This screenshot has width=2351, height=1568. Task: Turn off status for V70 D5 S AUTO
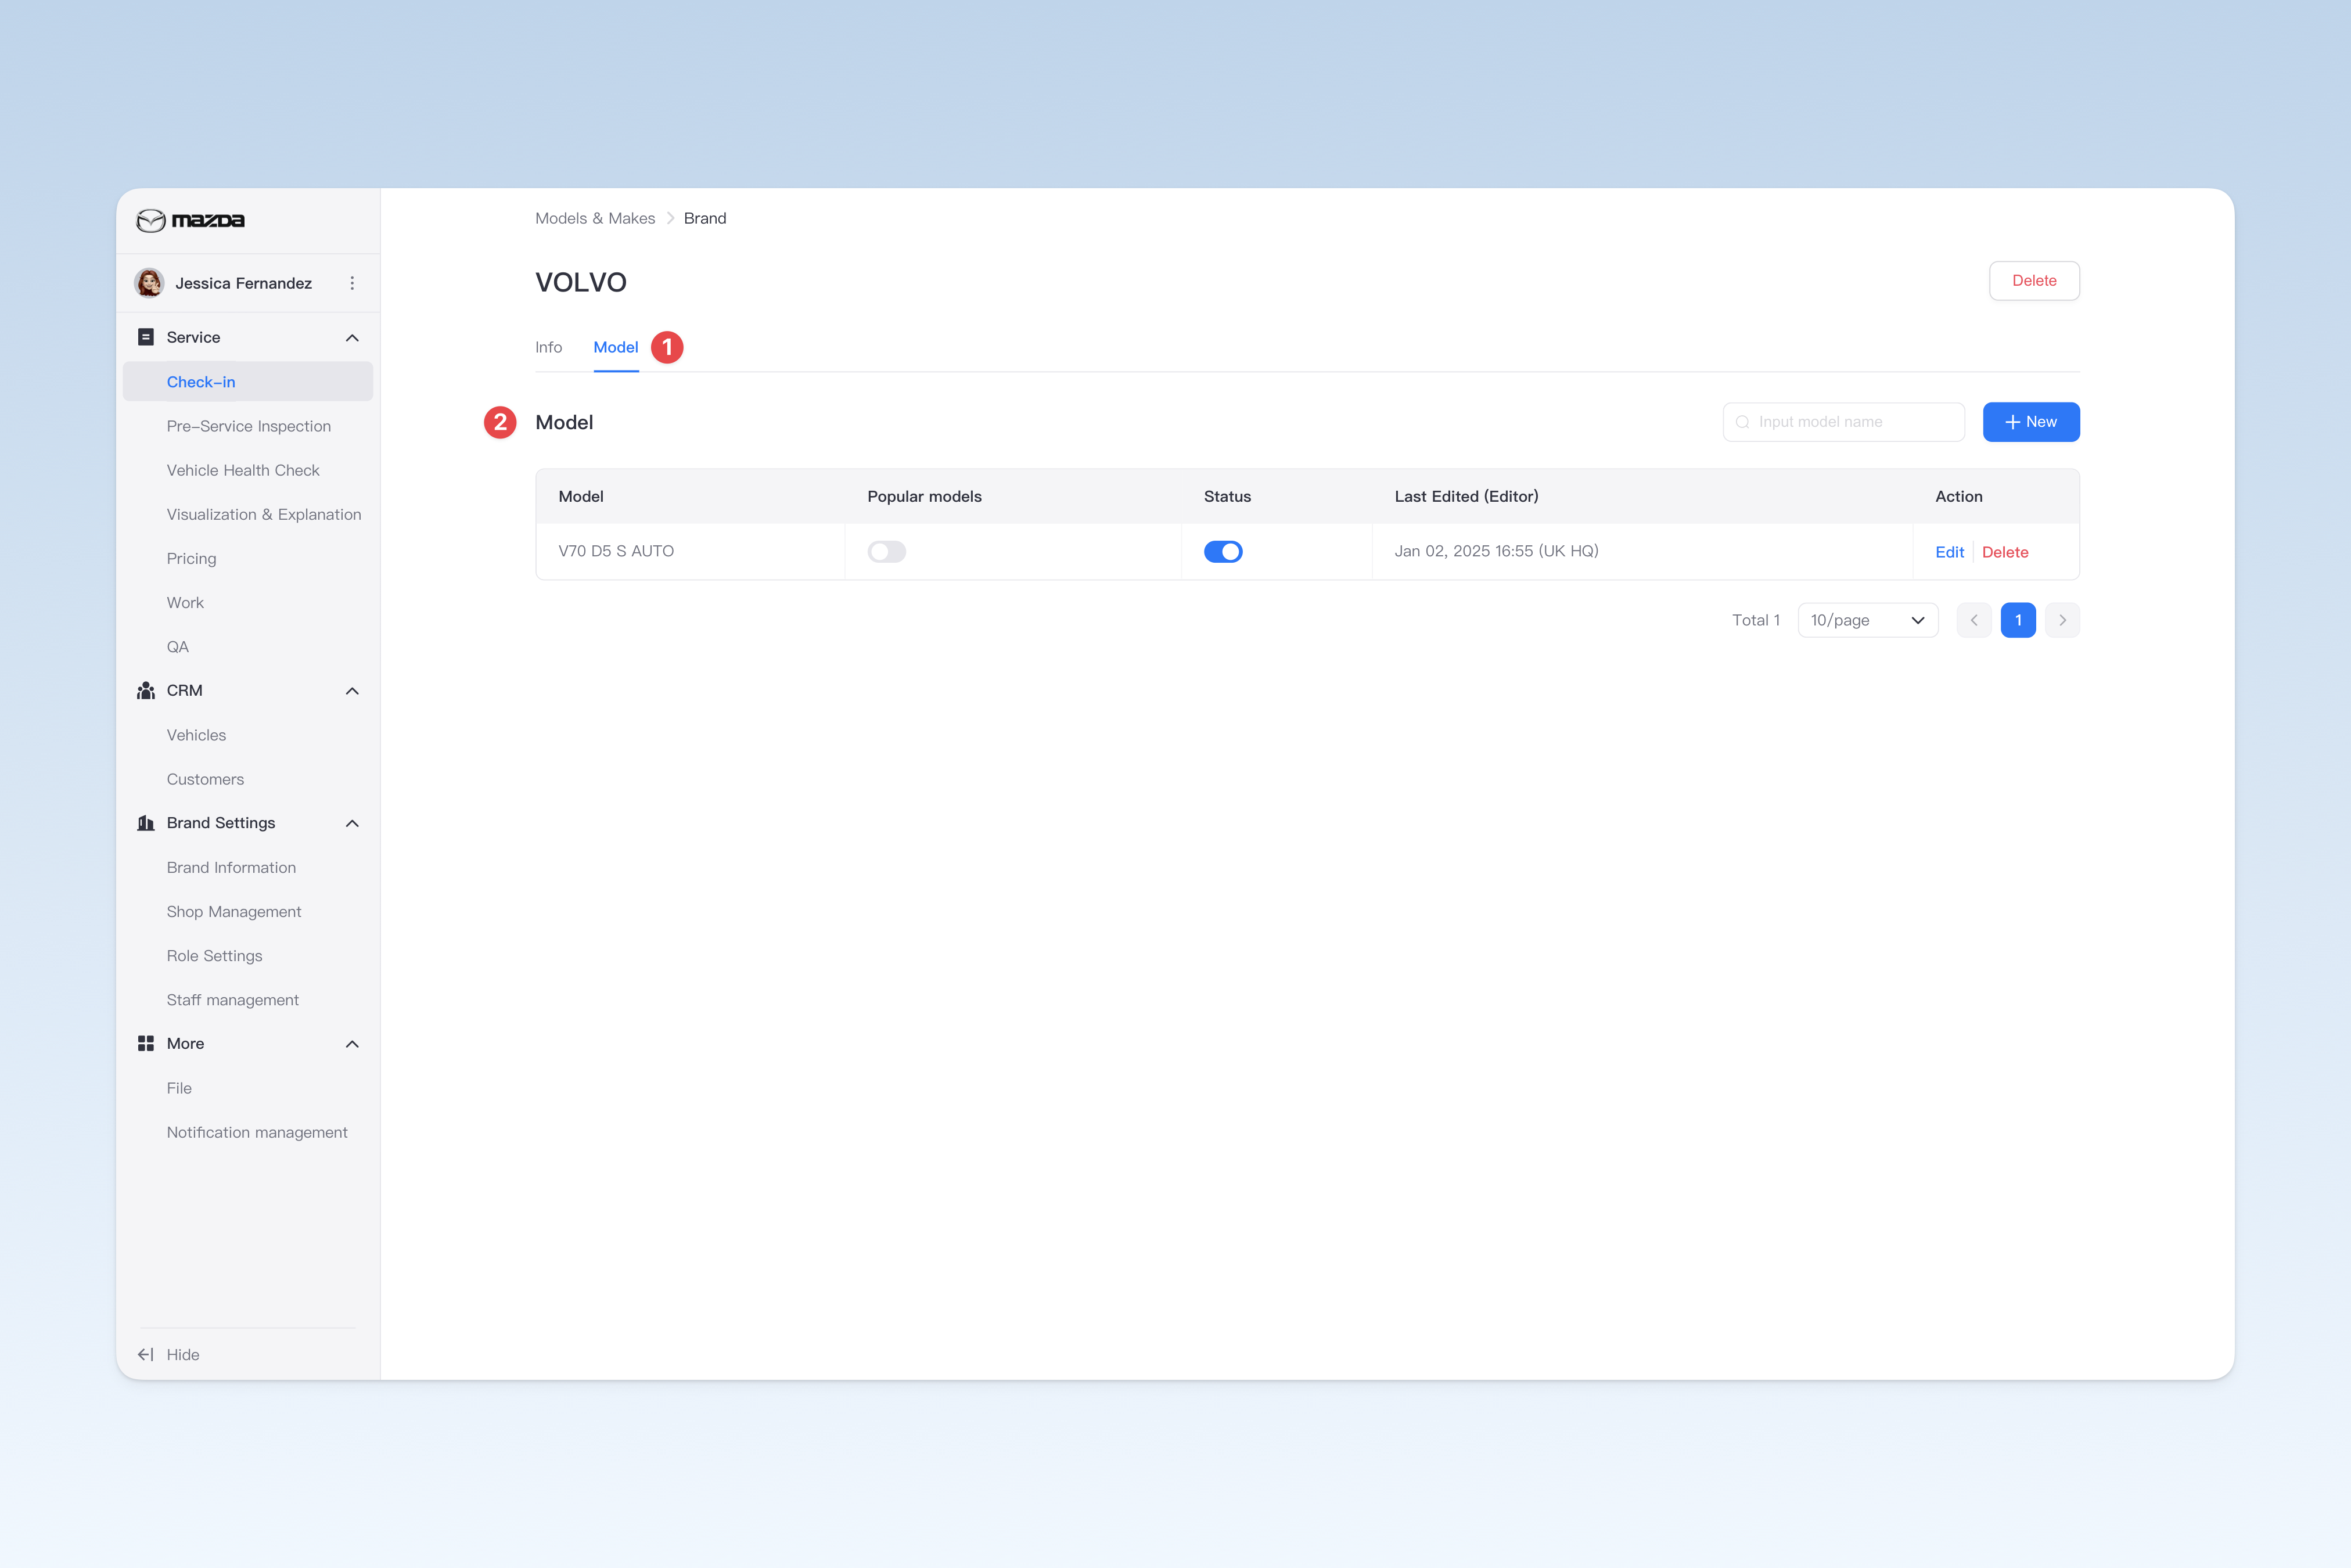[1223, 552]
